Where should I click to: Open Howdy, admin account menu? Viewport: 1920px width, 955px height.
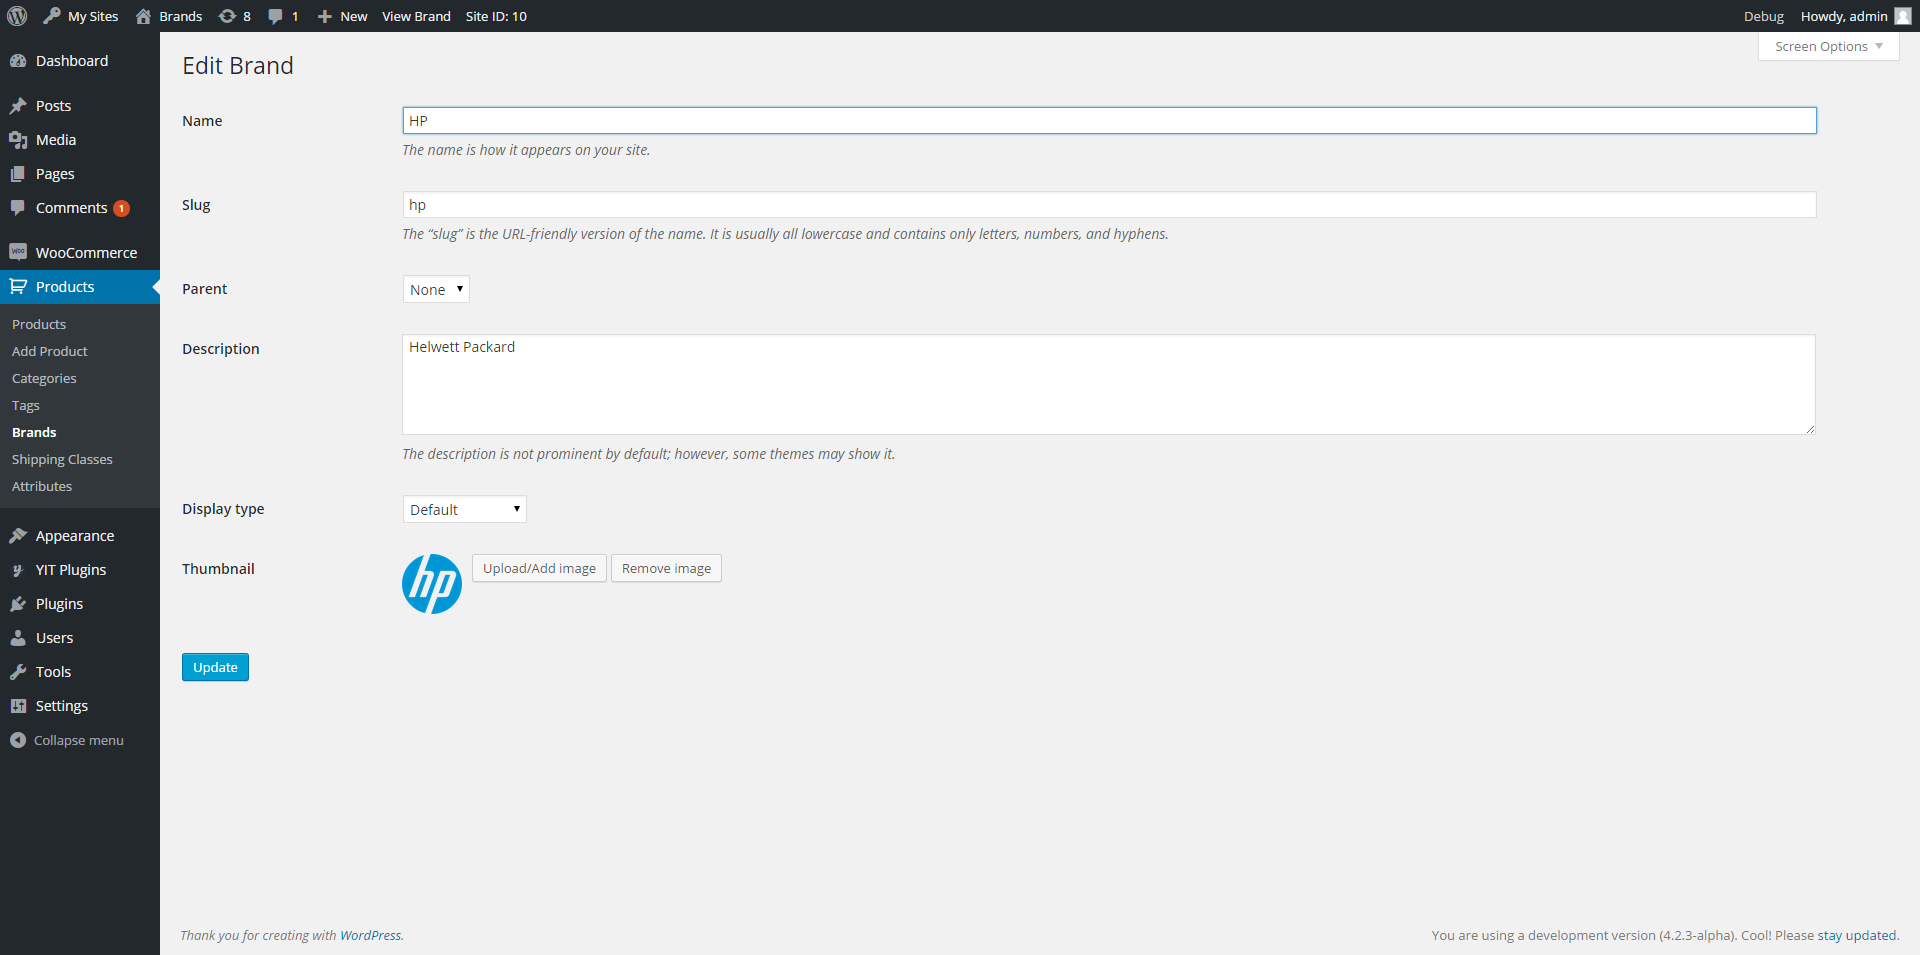coord(1855,16)
